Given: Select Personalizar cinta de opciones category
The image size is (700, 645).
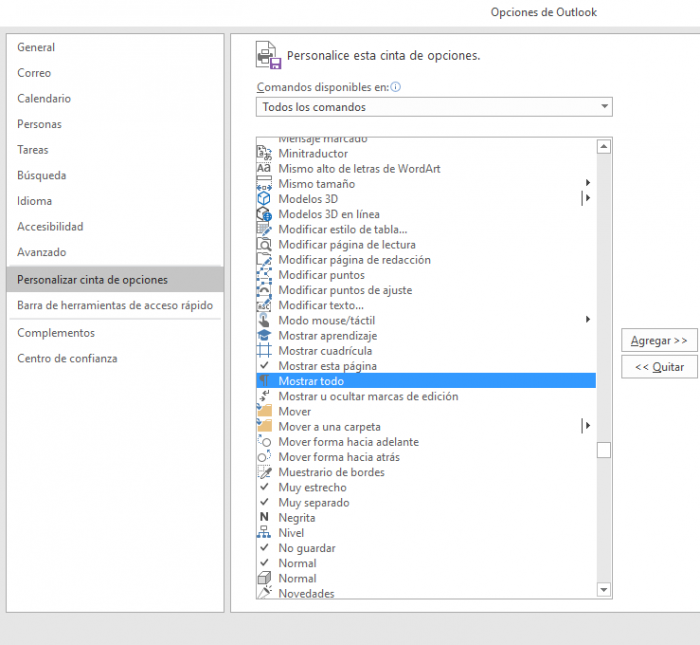Looking at the screenshot, I should 115,280.
